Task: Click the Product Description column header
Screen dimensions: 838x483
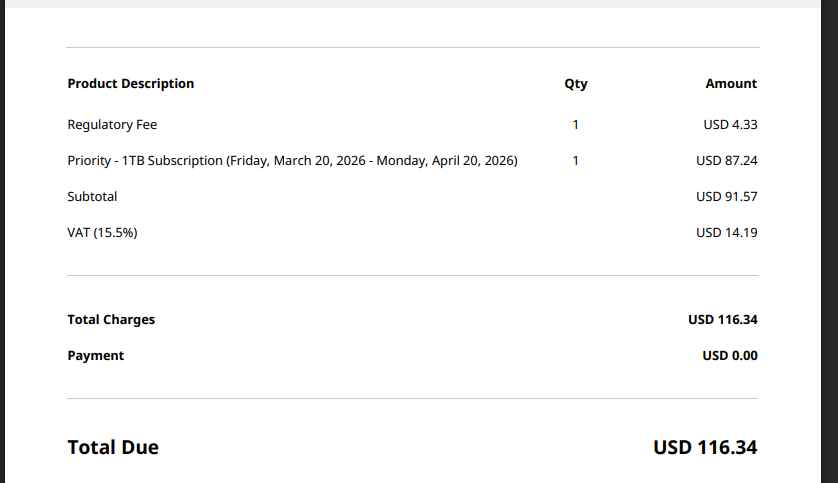Action: tap(130, 84)
